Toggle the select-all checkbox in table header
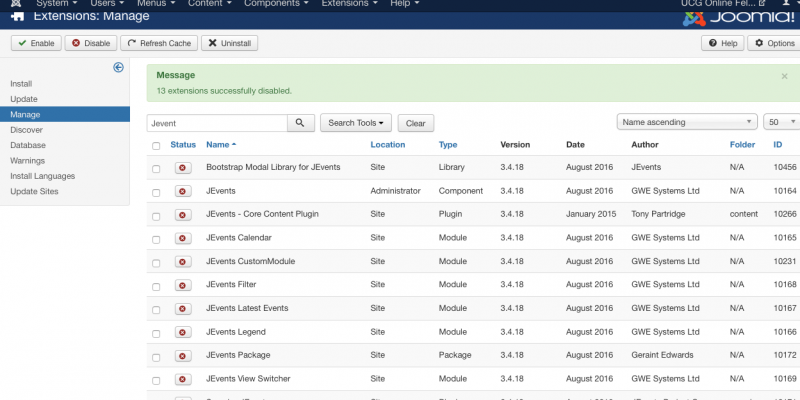The height and width of the screenshot is (400, 800). (156, 146)
